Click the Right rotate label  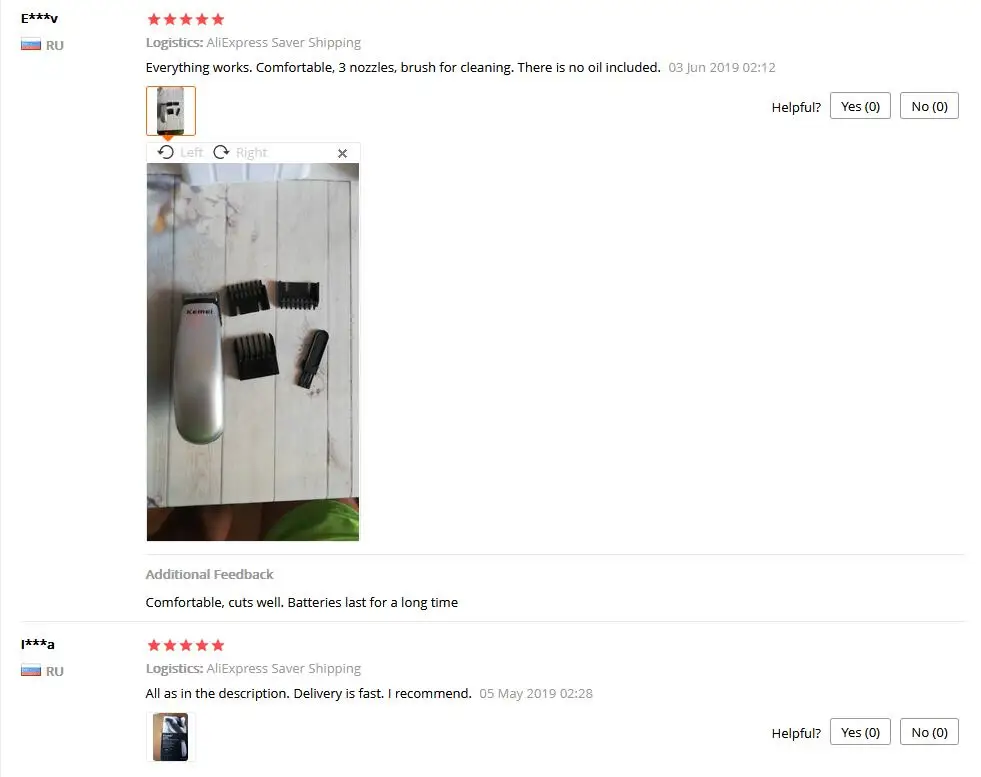coord(252,153)
